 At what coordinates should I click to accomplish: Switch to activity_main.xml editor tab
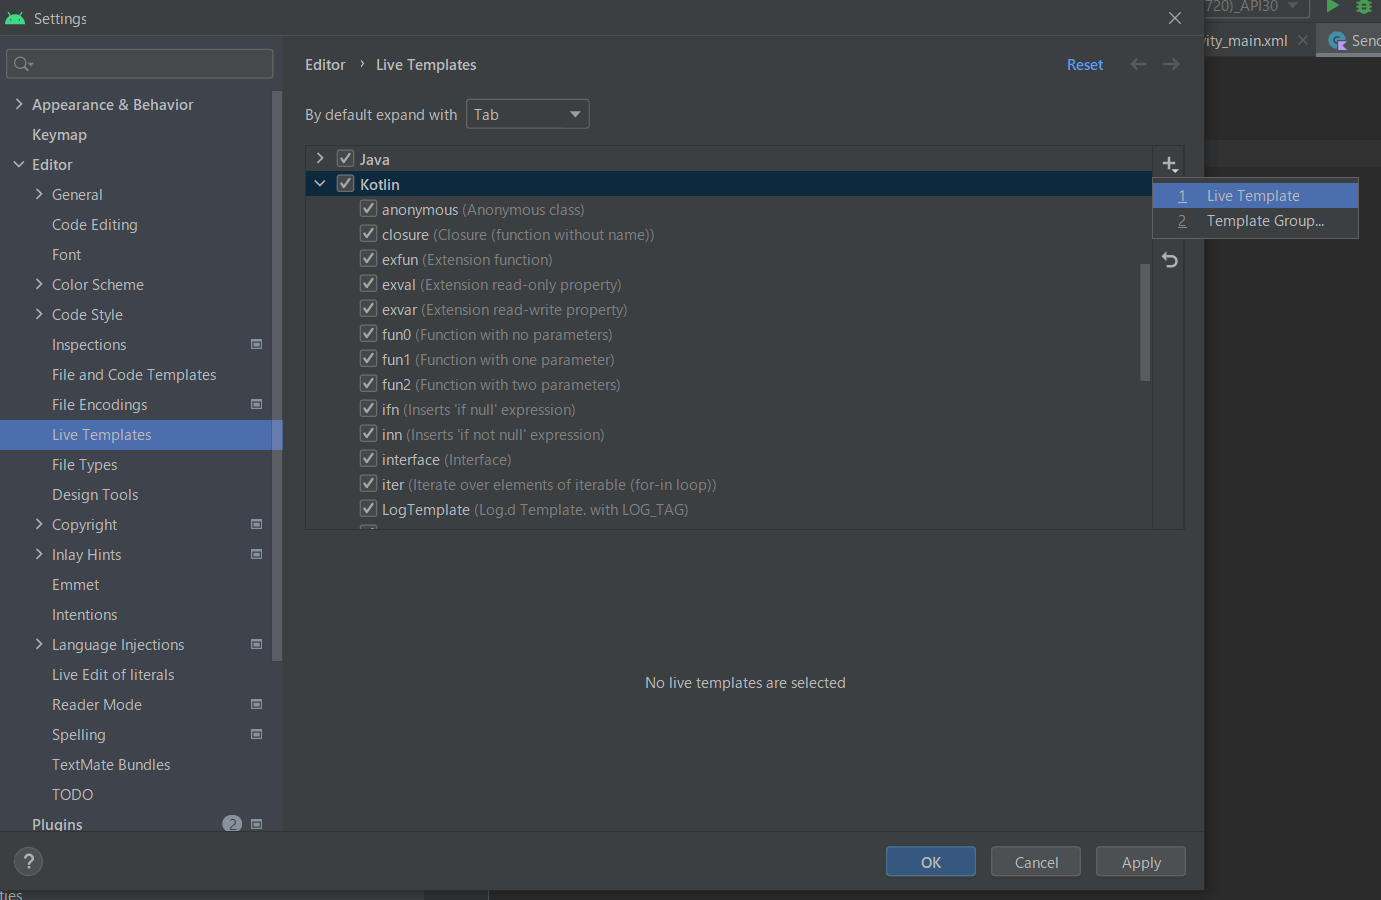pos(1245,41)
